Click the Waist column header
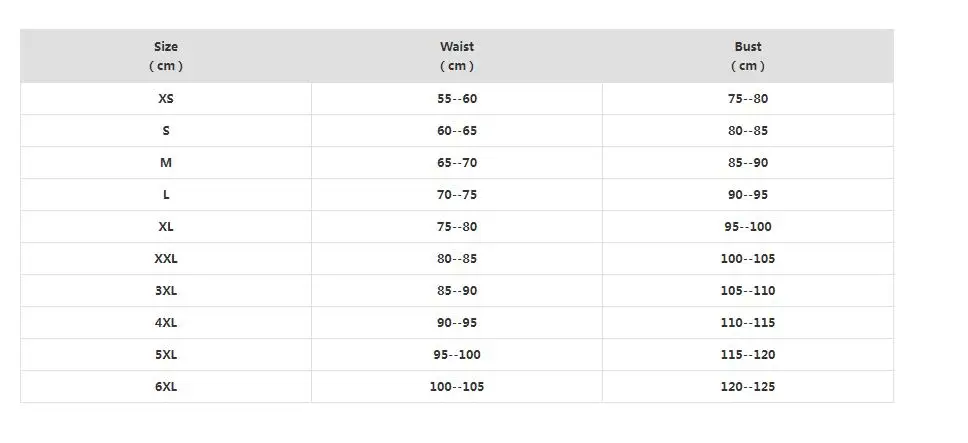 457,56
